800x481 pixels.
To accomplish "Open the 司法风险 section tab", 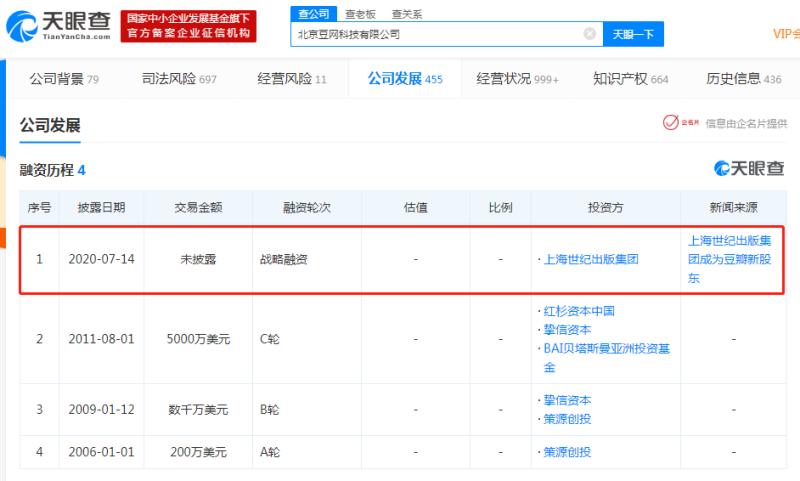I will pyautogui.click(x=179, y=79).
